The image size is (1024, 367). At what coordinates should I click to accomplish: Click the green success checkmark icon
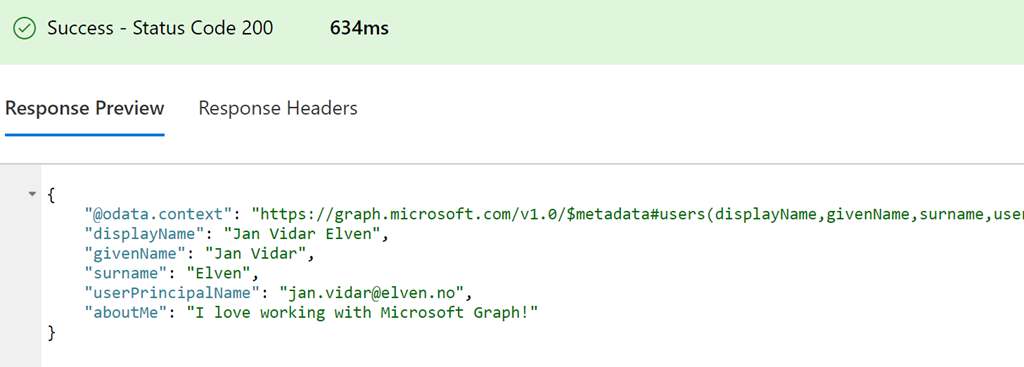pos(24,29)
